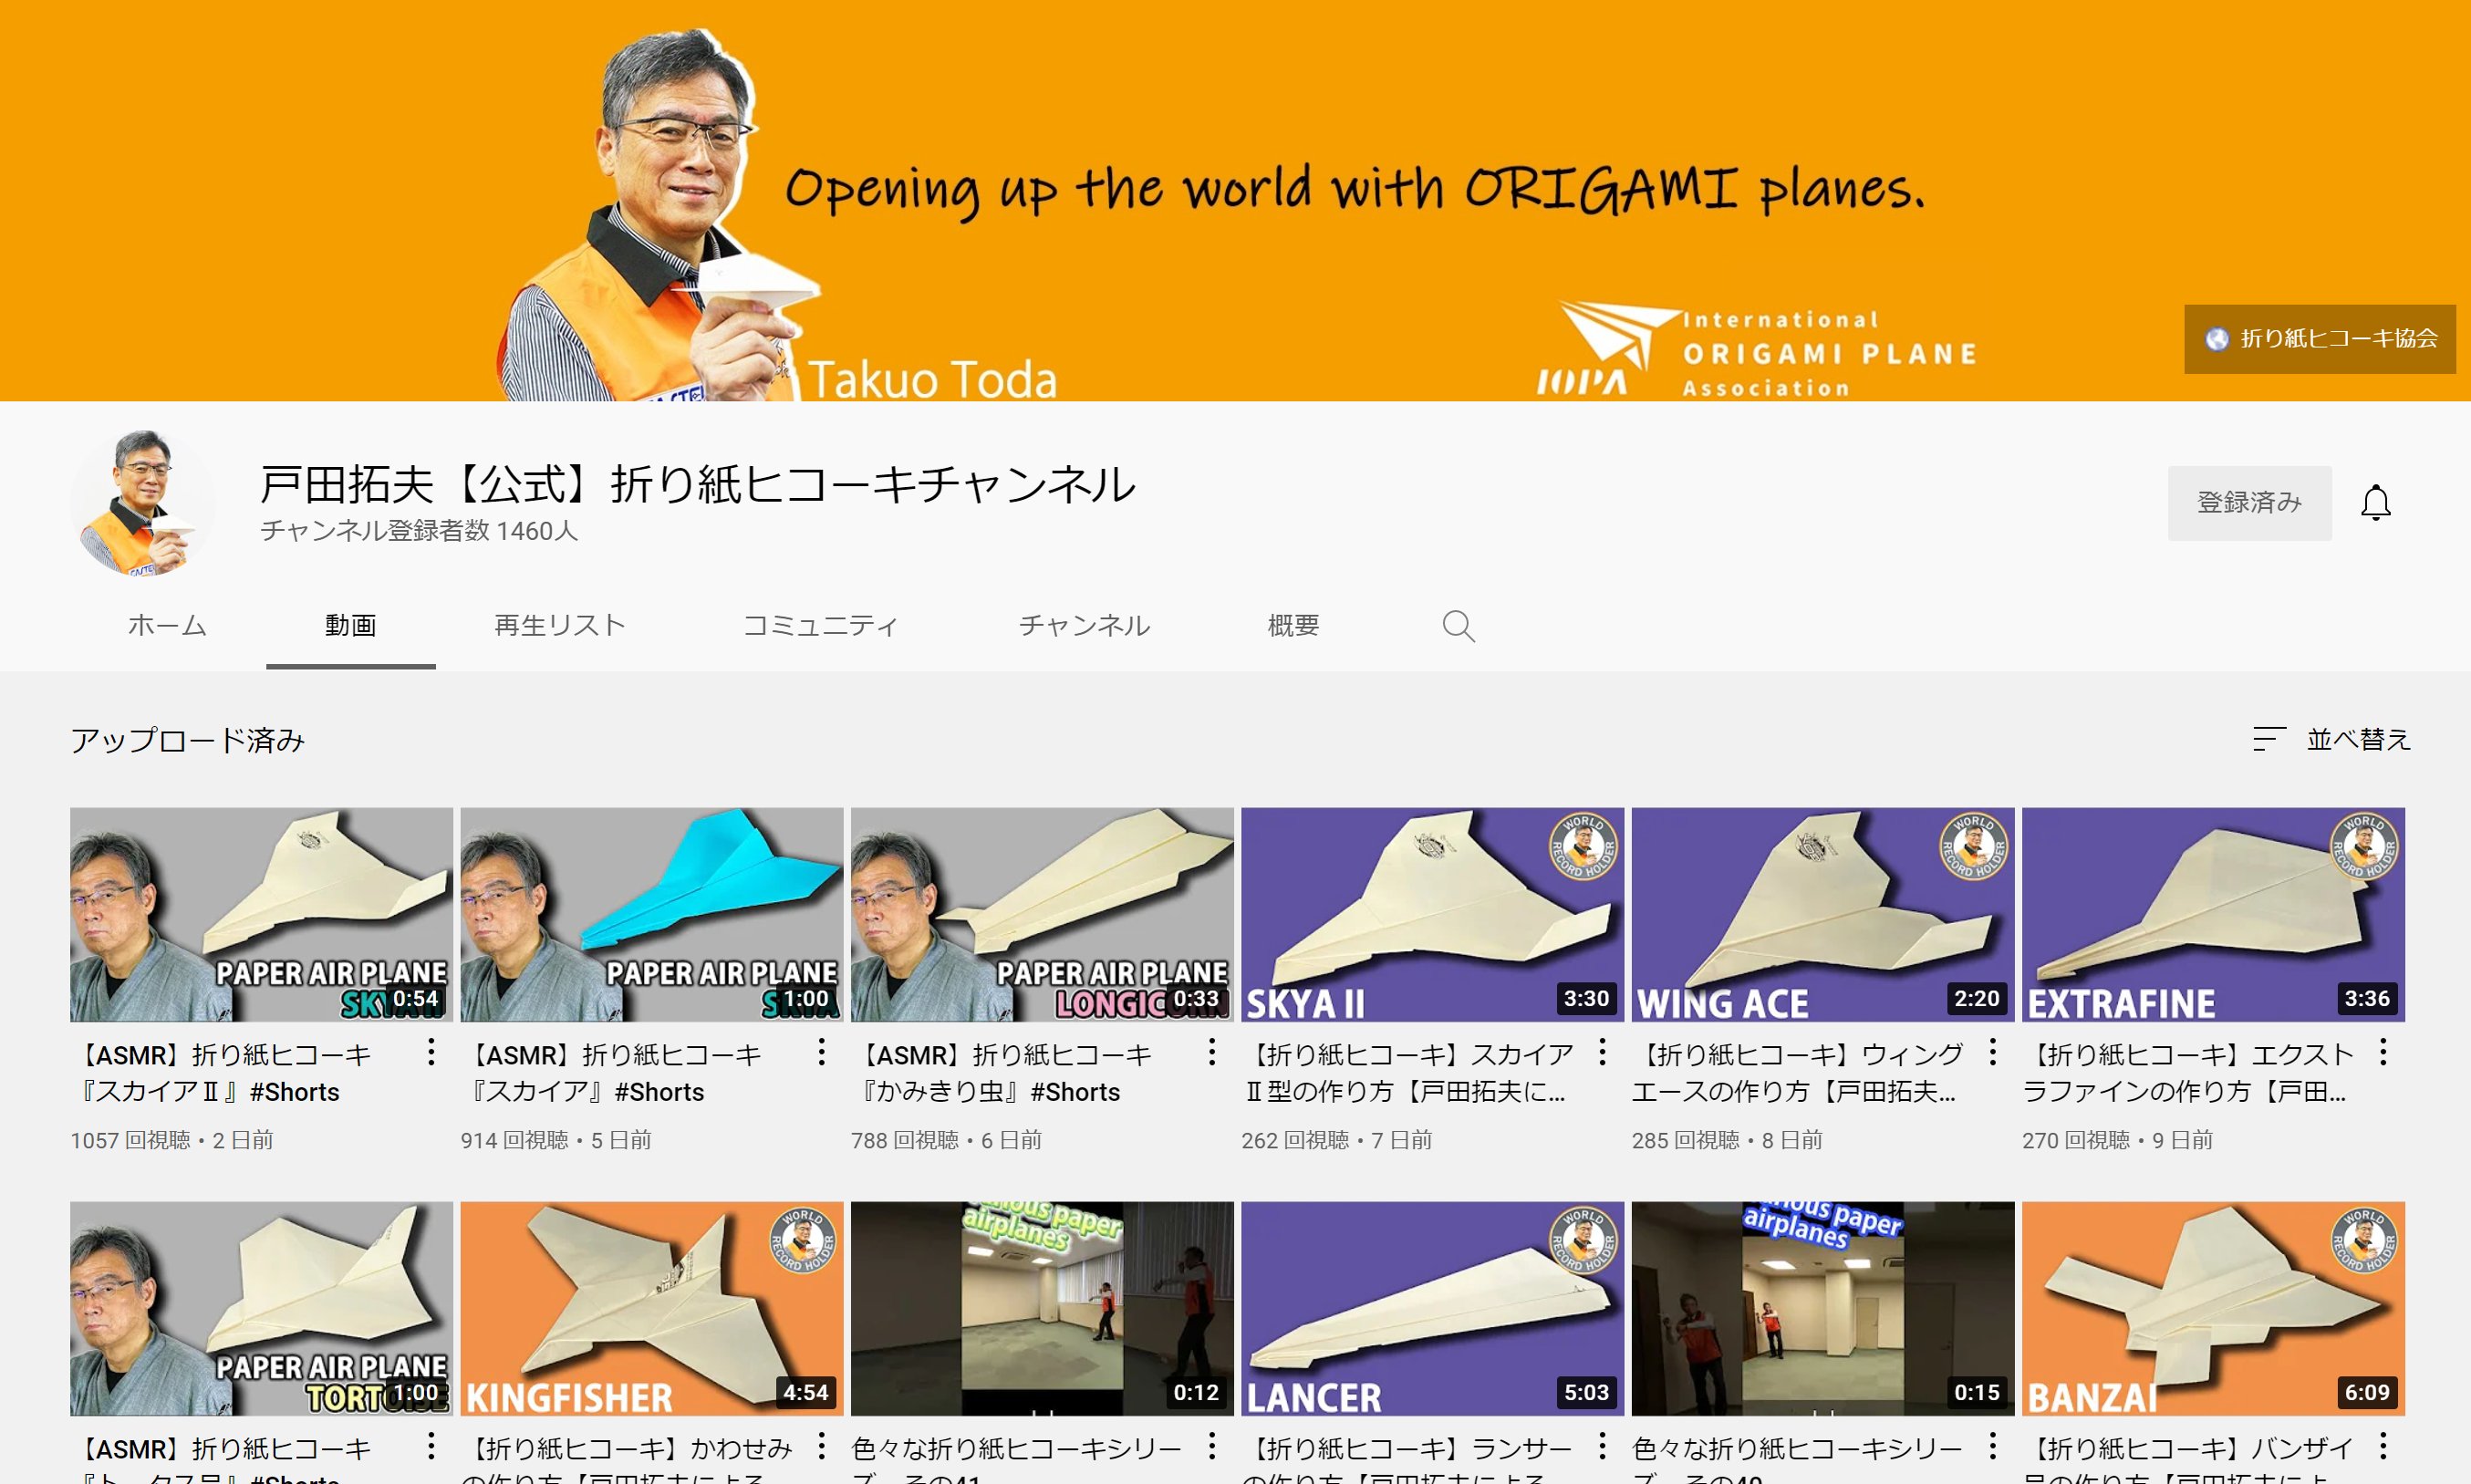Play the SKYA II video thumbnail
The image size is (2471, 1484).
click(1432, 914)
